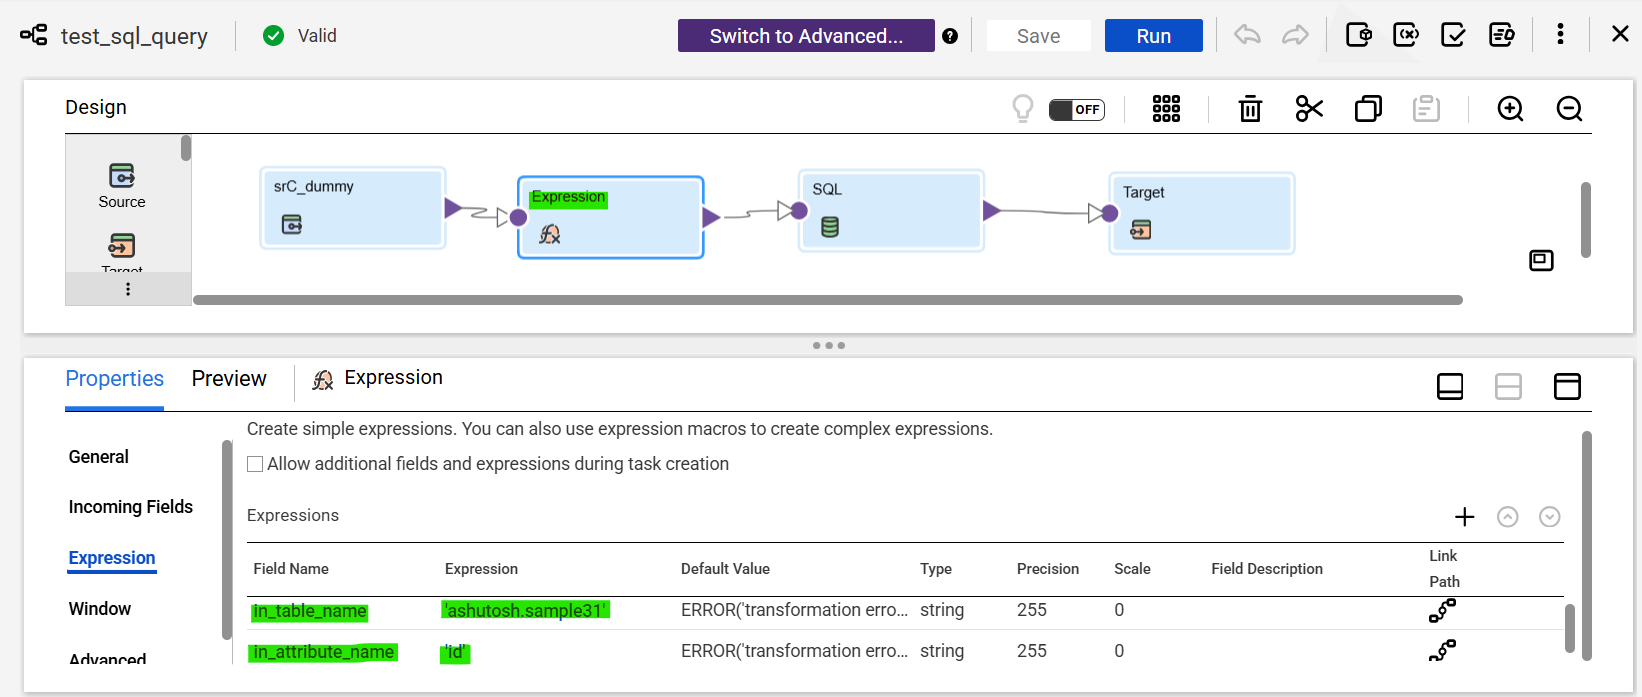This screenshot has width=1642, height=697.
Task: Open the General properties section
Action: (98, 457)
